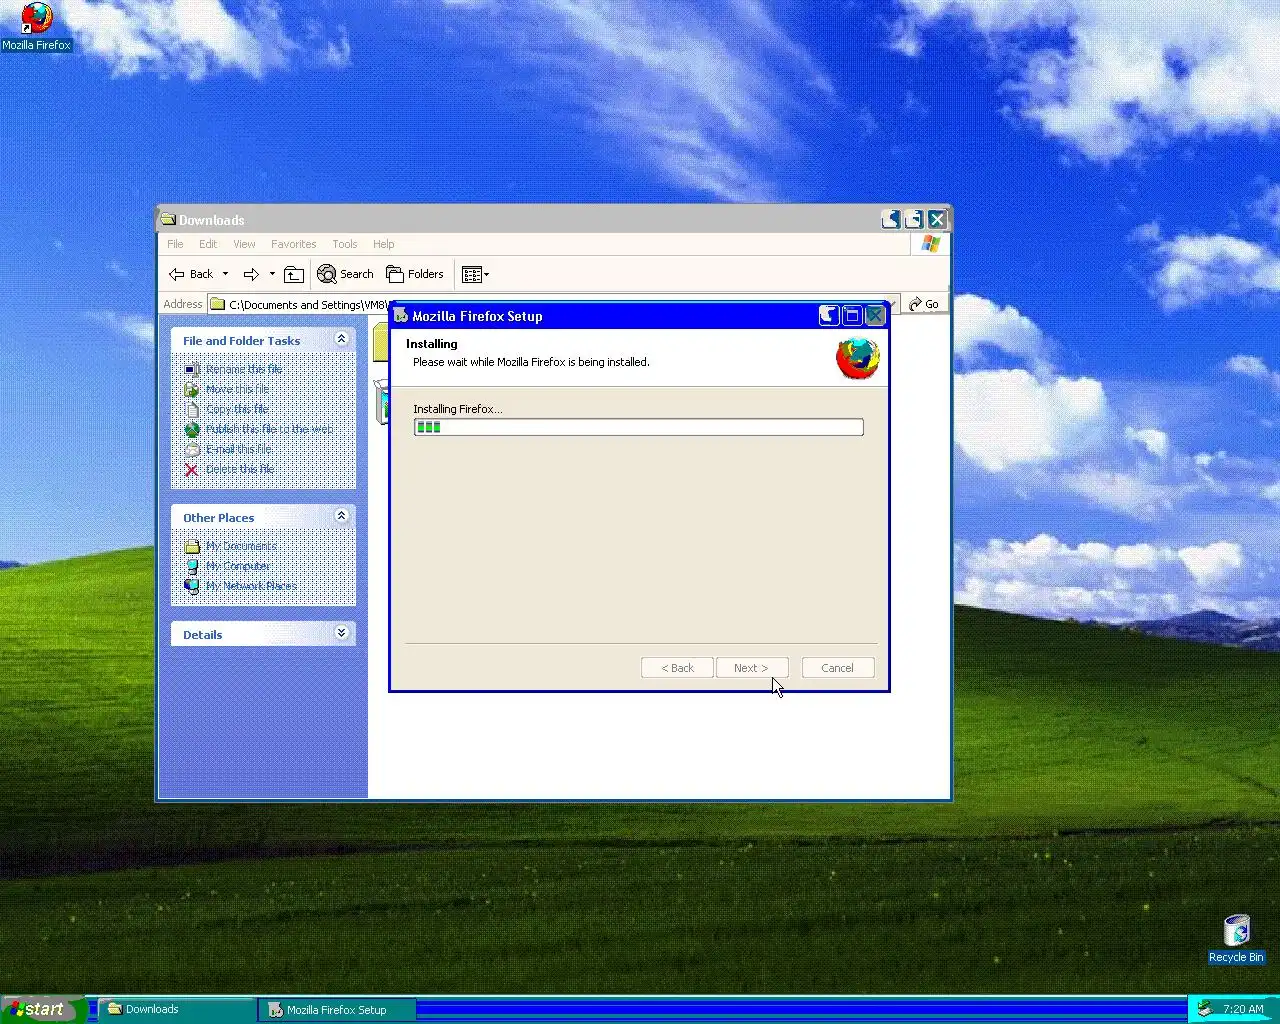Switch to Downloads in the taskbar
1280x1024 pixels.
(x=176, y=1009)
